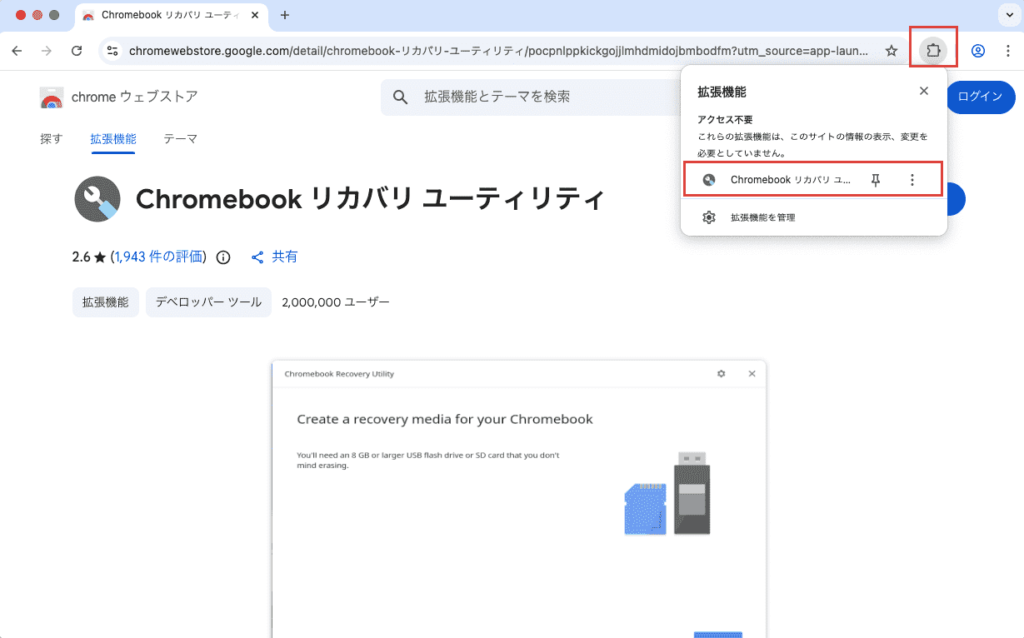Open the 探す tab
This screenshot has height=638, width=1024.
(x=51, y=139)
